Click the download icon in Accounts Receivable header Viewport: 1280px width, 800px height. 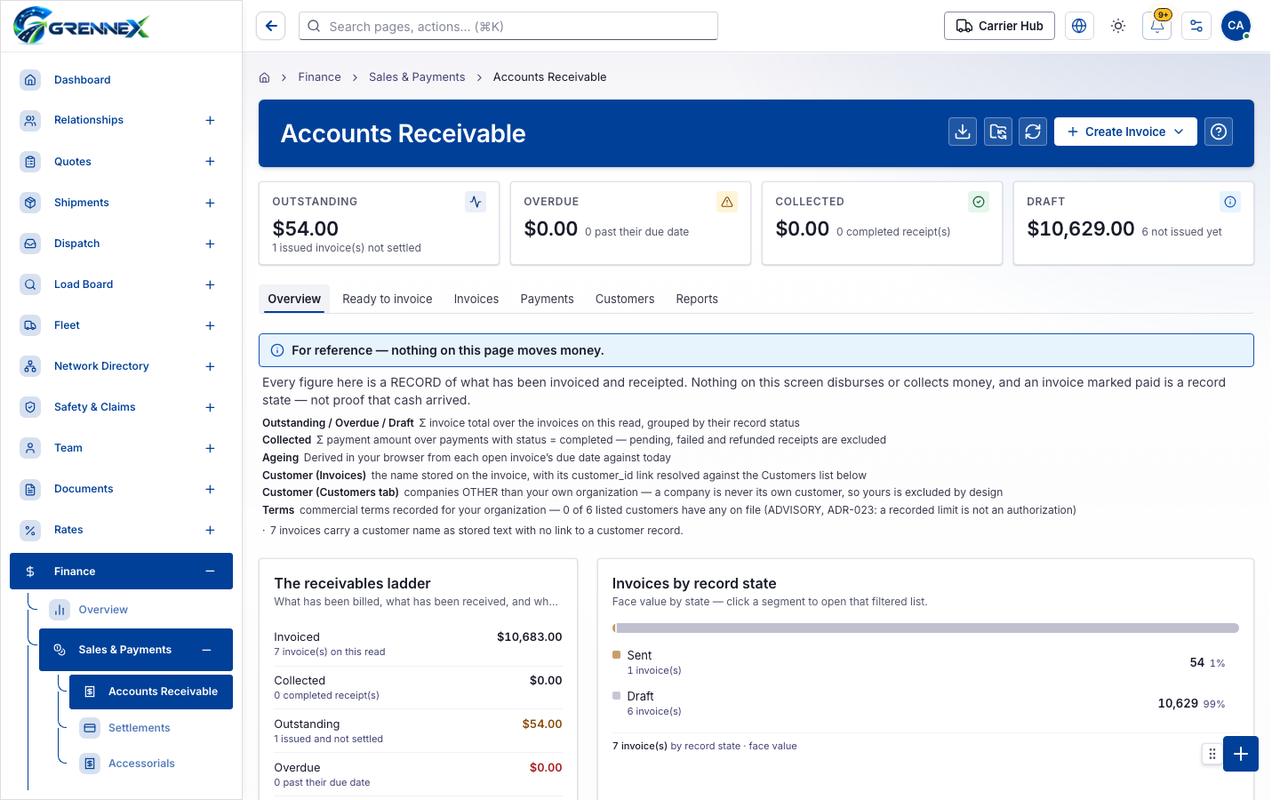click(x=963, y=131)
